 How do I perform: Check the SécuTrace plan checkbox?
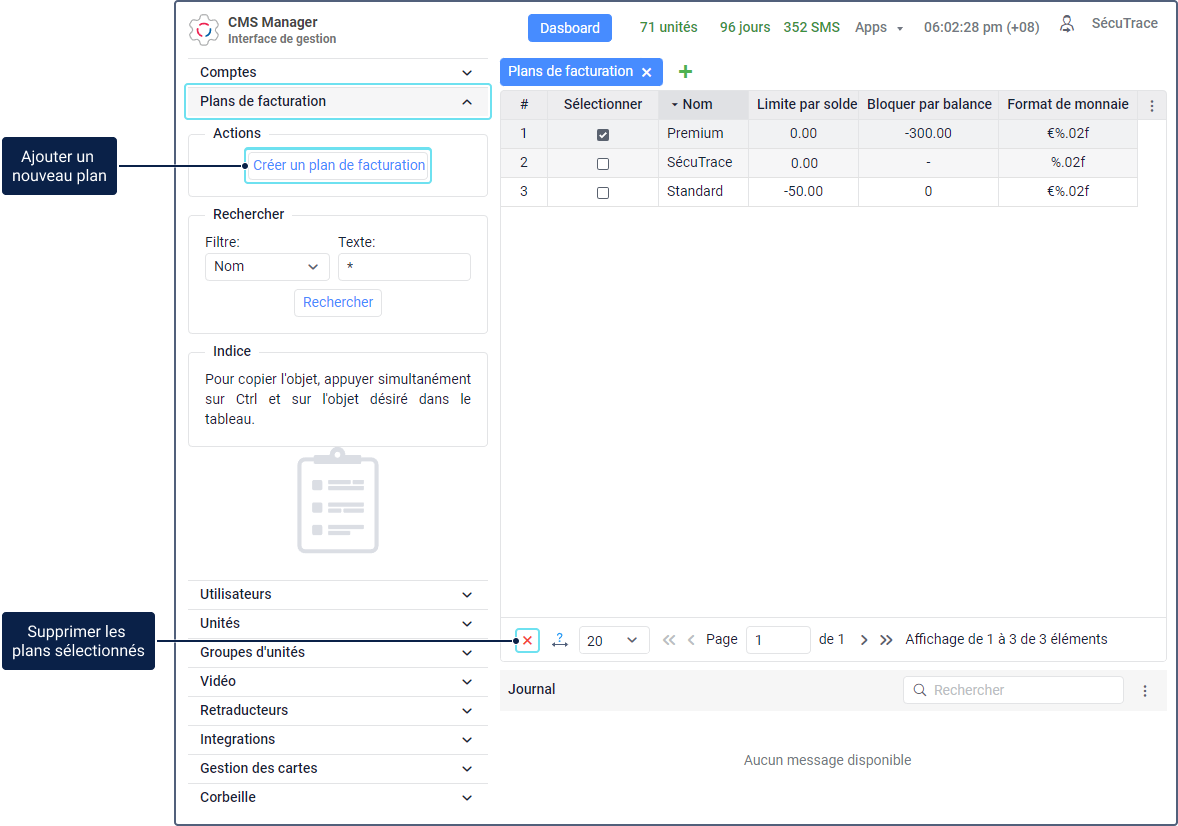[x=603, y=164]
